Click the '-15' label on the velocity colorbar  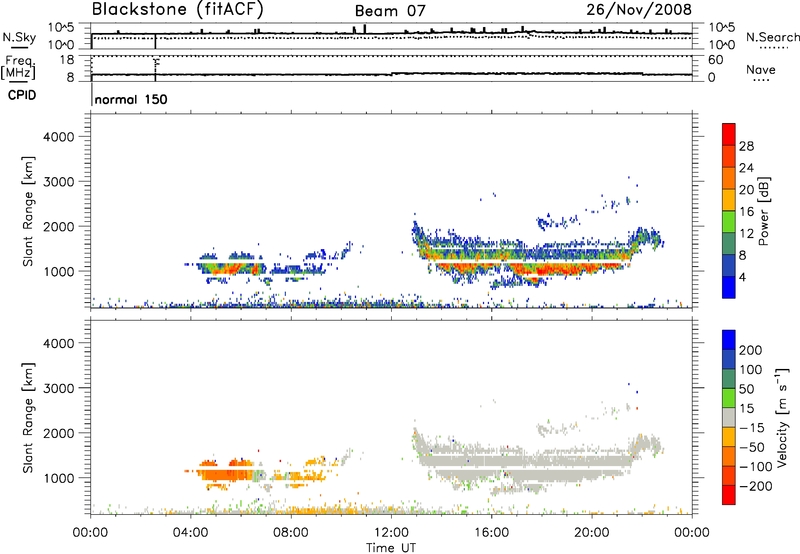click(752, 427)
